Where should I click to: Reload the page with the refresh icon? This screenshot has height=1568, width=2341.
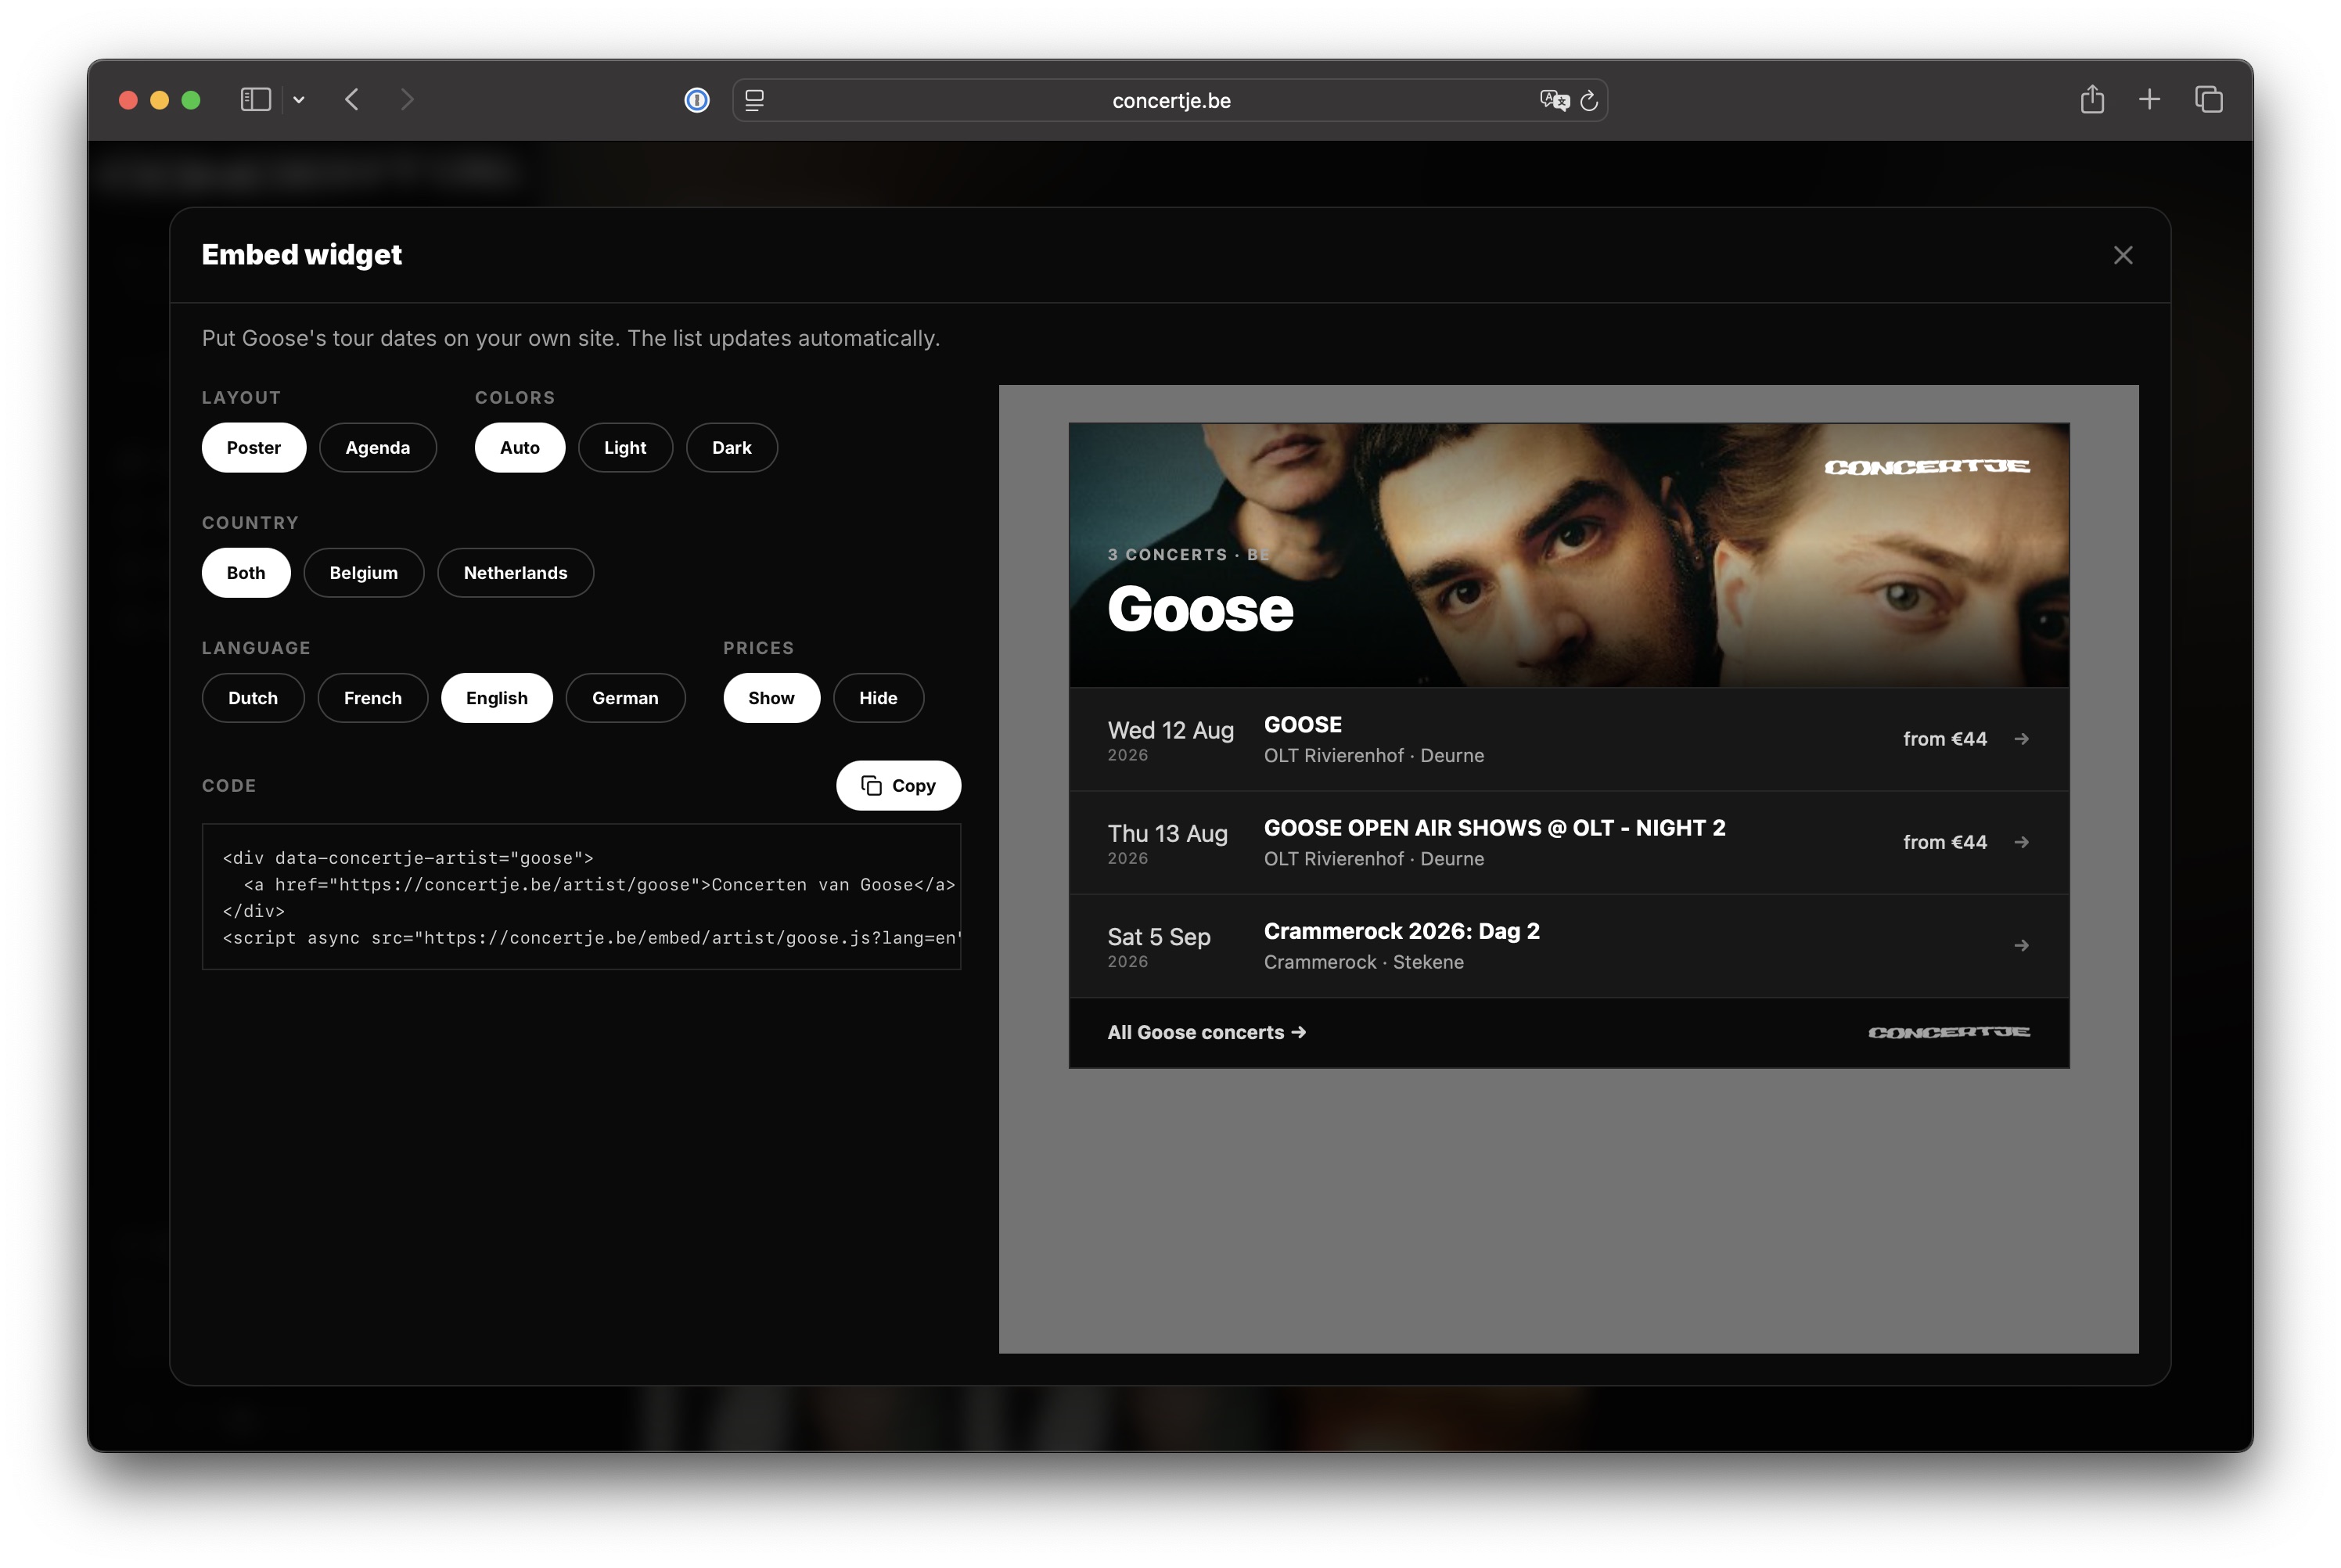1589,100
